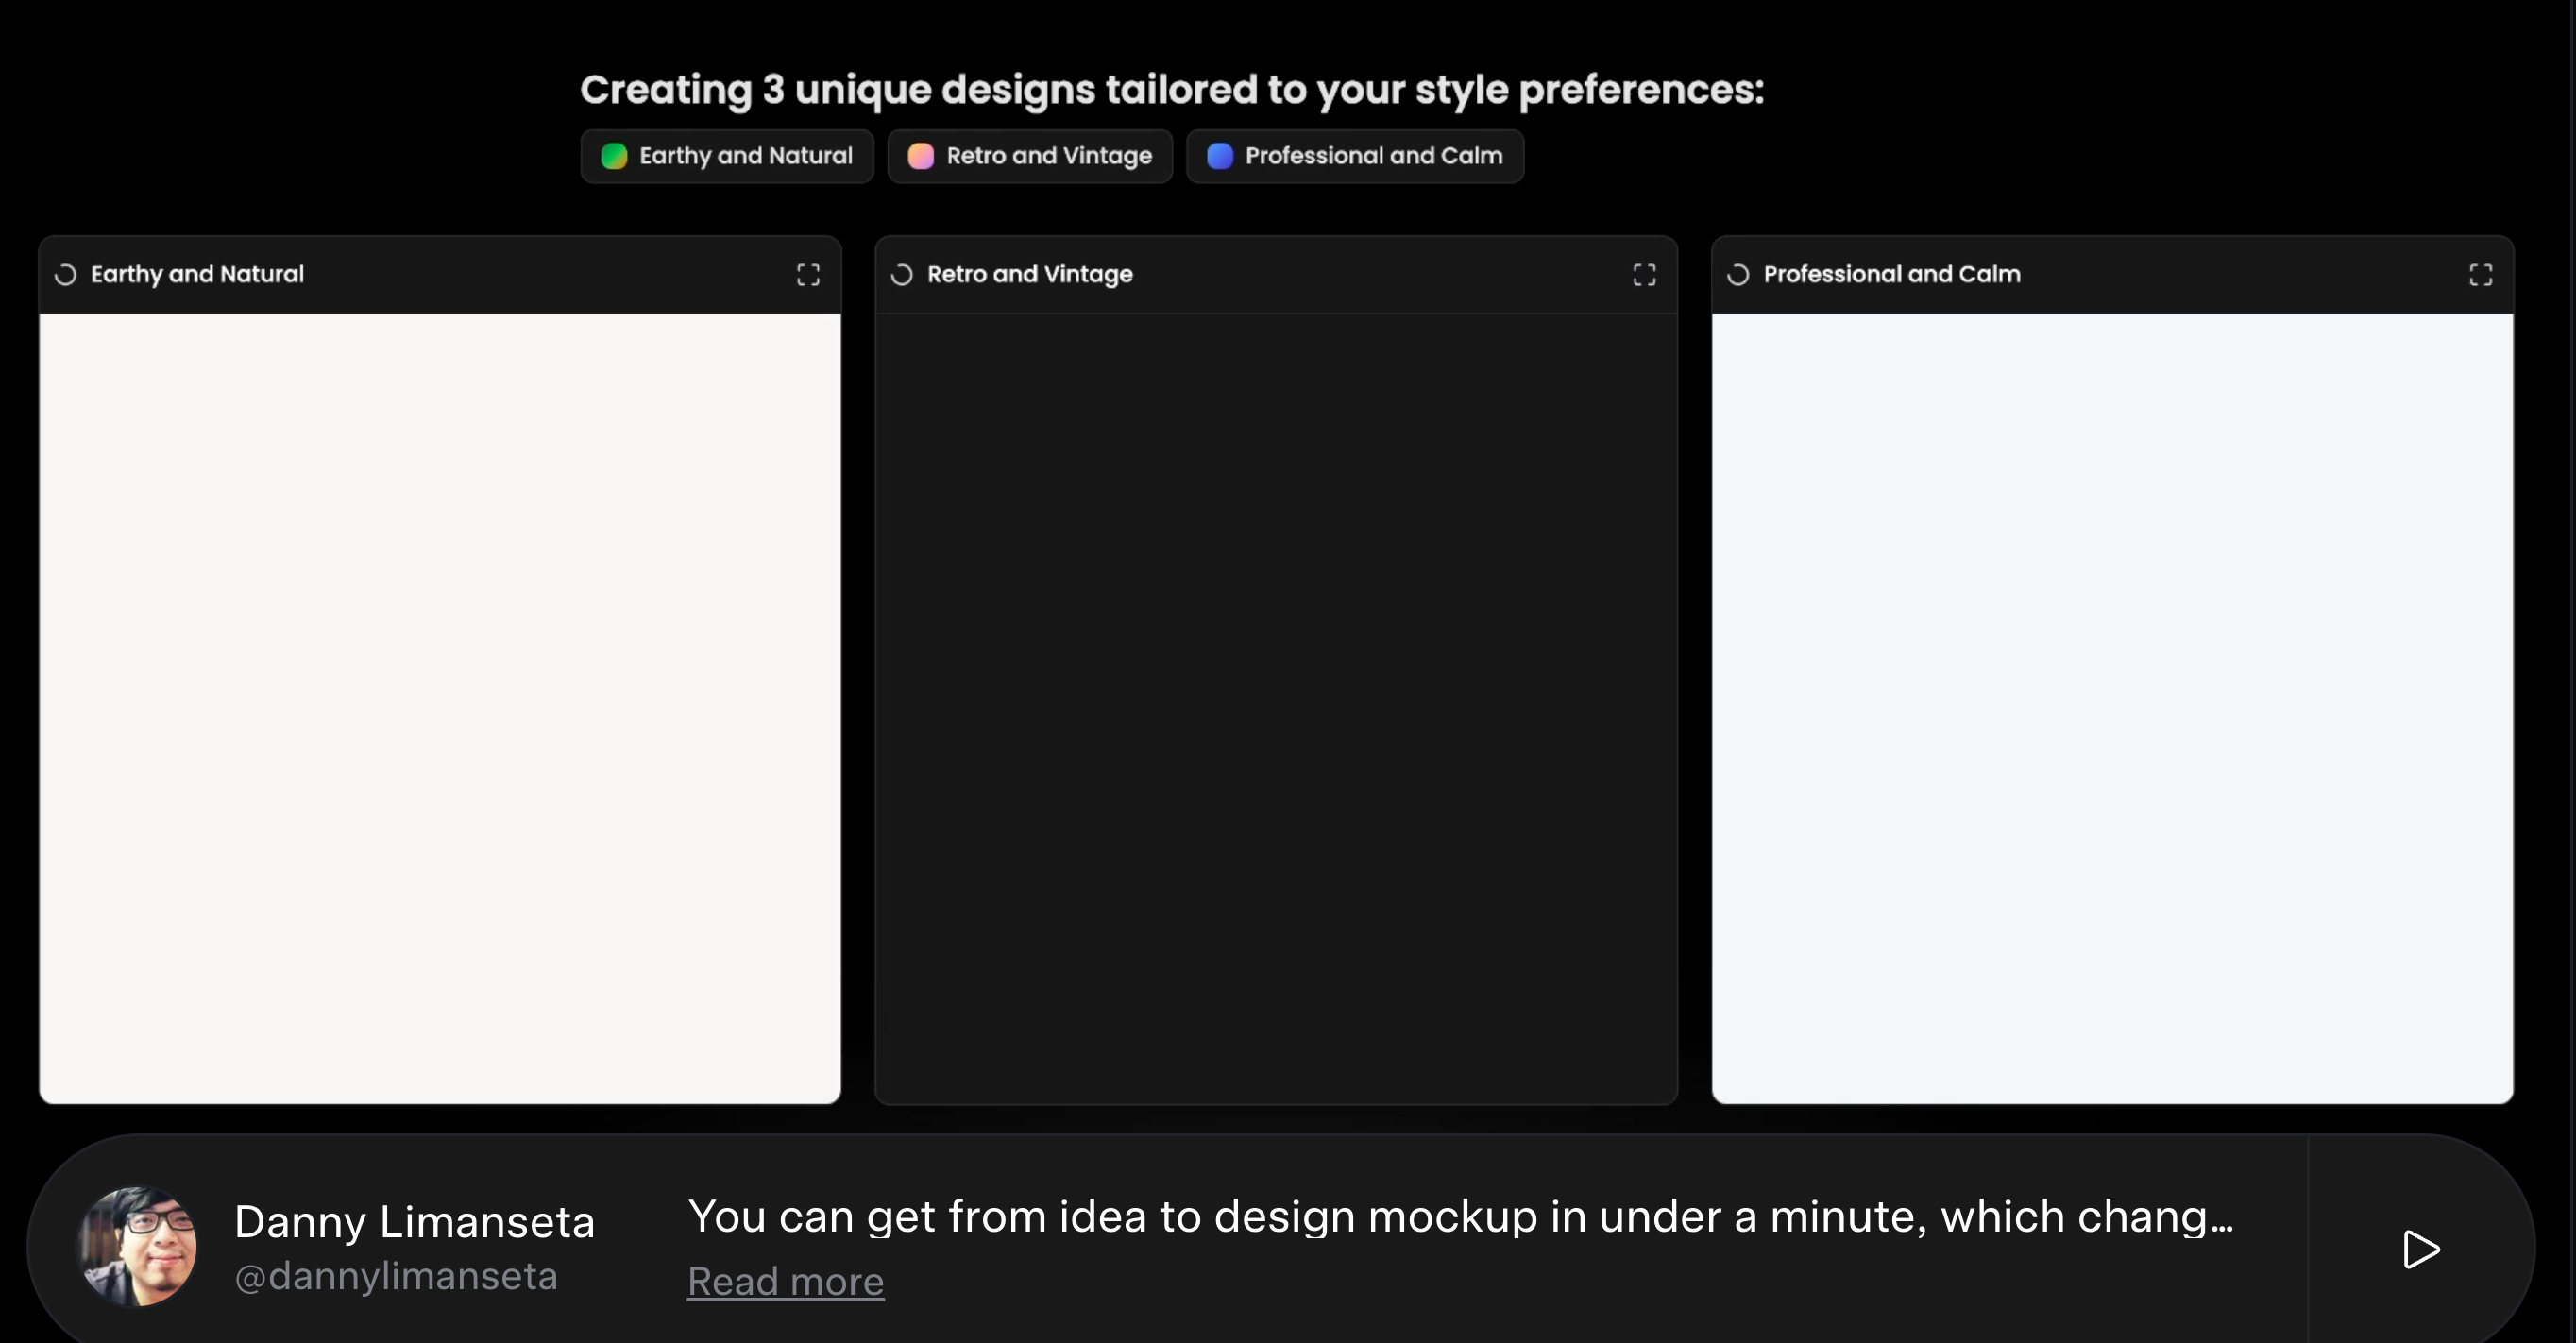Expand the Retro and Vintage design fullscreen
Screen dimensions: 2576x1343
coord(1644,275)
